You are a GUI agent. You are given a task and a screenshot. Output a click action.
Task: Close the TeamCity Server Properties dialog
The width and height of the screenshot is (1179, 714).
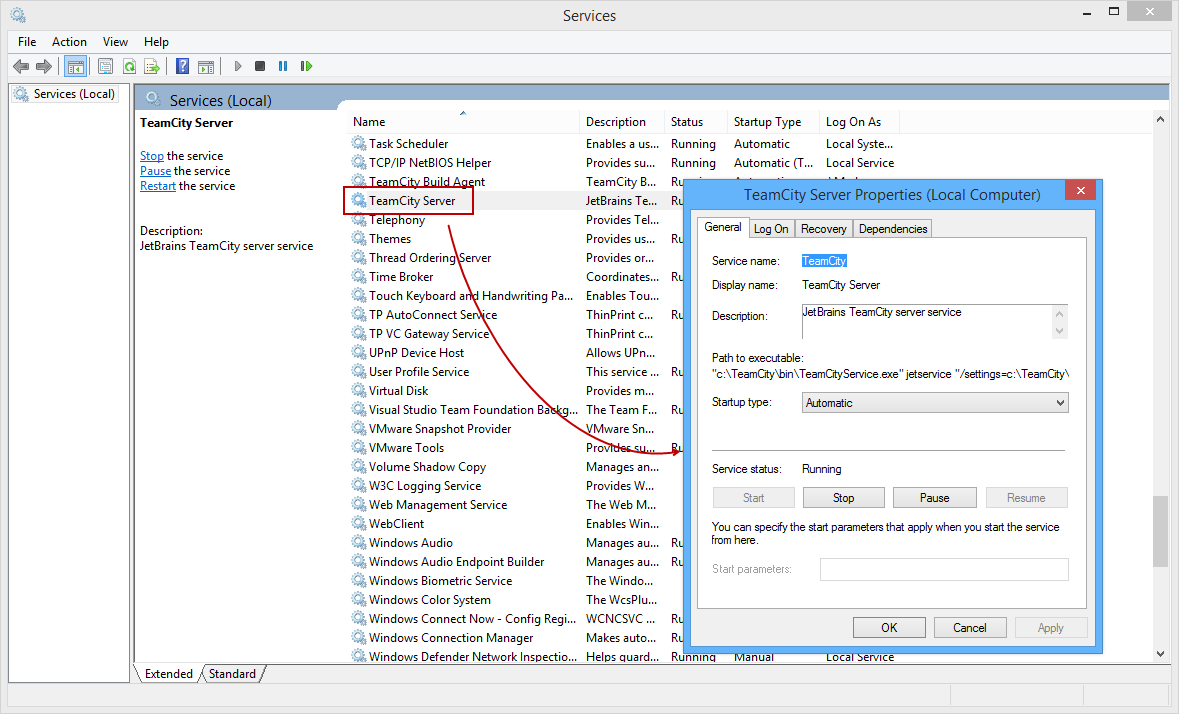(1080, 190)
